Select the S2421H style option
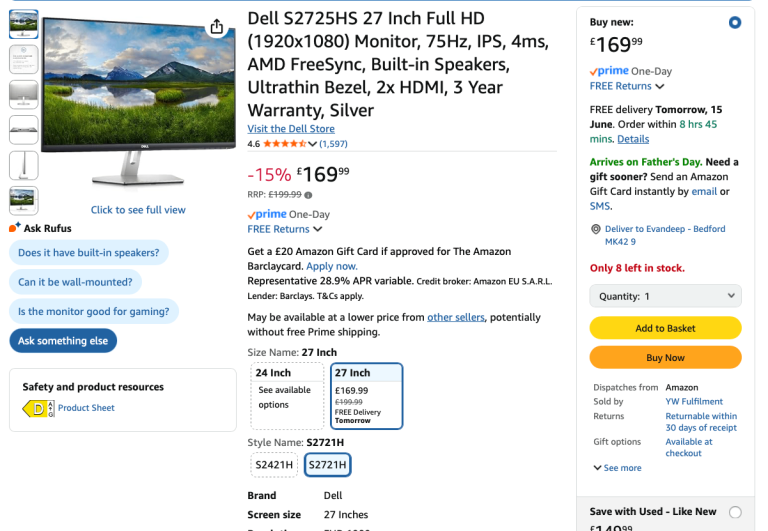This screenshot has height=531, width=768. (274, 464)
